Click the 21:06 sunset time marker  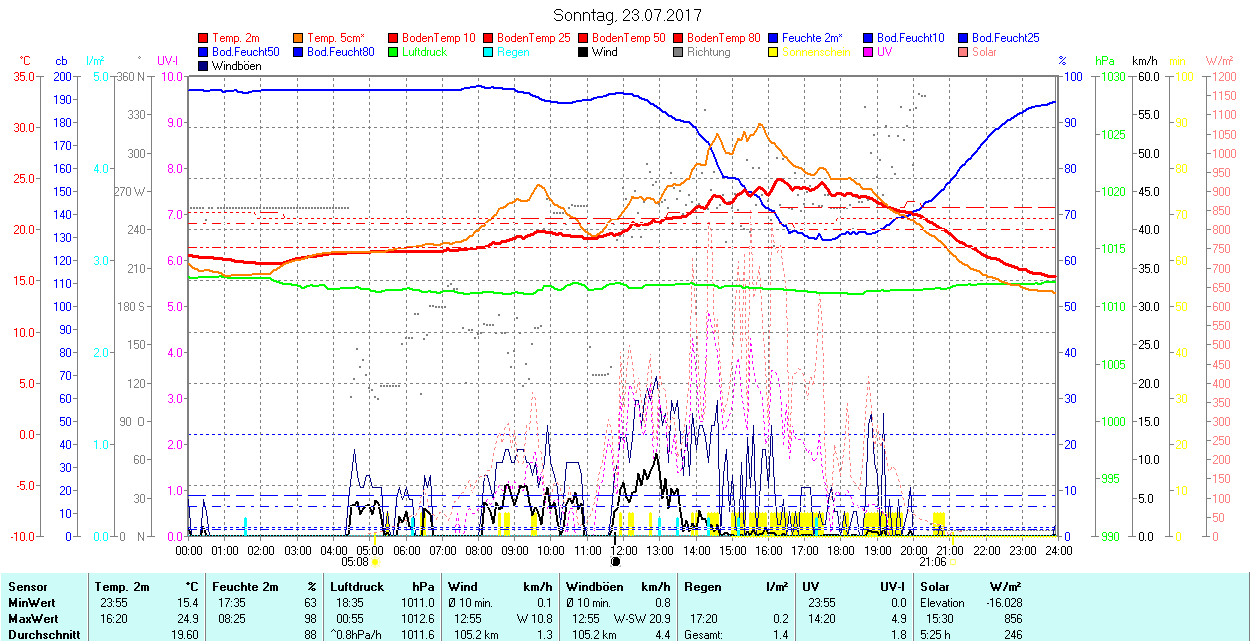(x=934, y=562)
